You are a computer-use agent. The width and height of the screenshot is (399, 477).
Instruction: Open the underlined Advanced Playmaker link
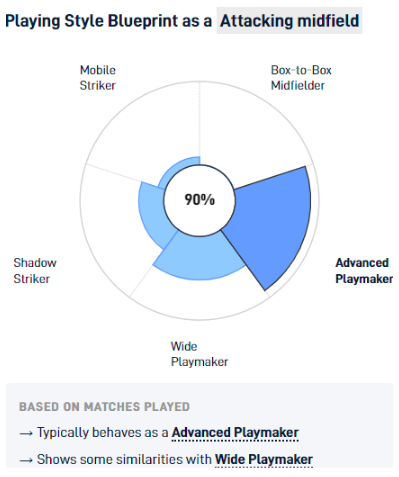[235, 433]
